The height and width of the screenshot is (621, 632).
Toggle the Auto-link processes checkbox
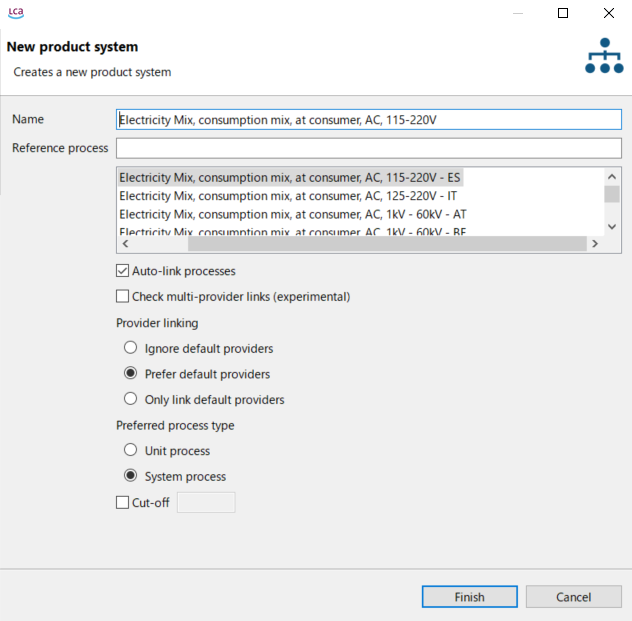pyautogui.click(x=123, y=271)
